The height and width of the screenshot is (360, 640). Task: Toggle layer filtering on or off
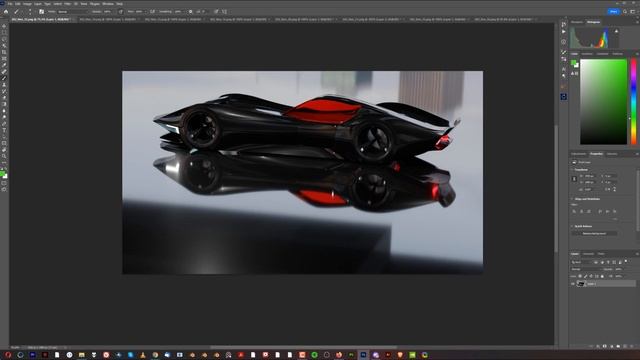(x=626, y=262)
